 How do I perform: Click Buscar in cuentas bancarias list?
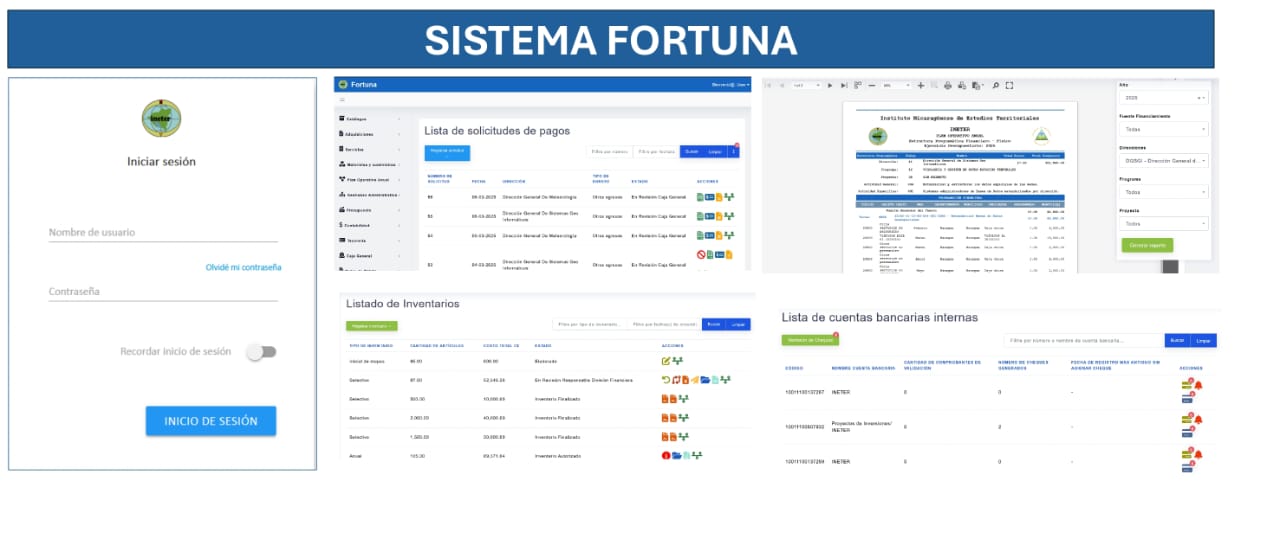point(1177,341)
